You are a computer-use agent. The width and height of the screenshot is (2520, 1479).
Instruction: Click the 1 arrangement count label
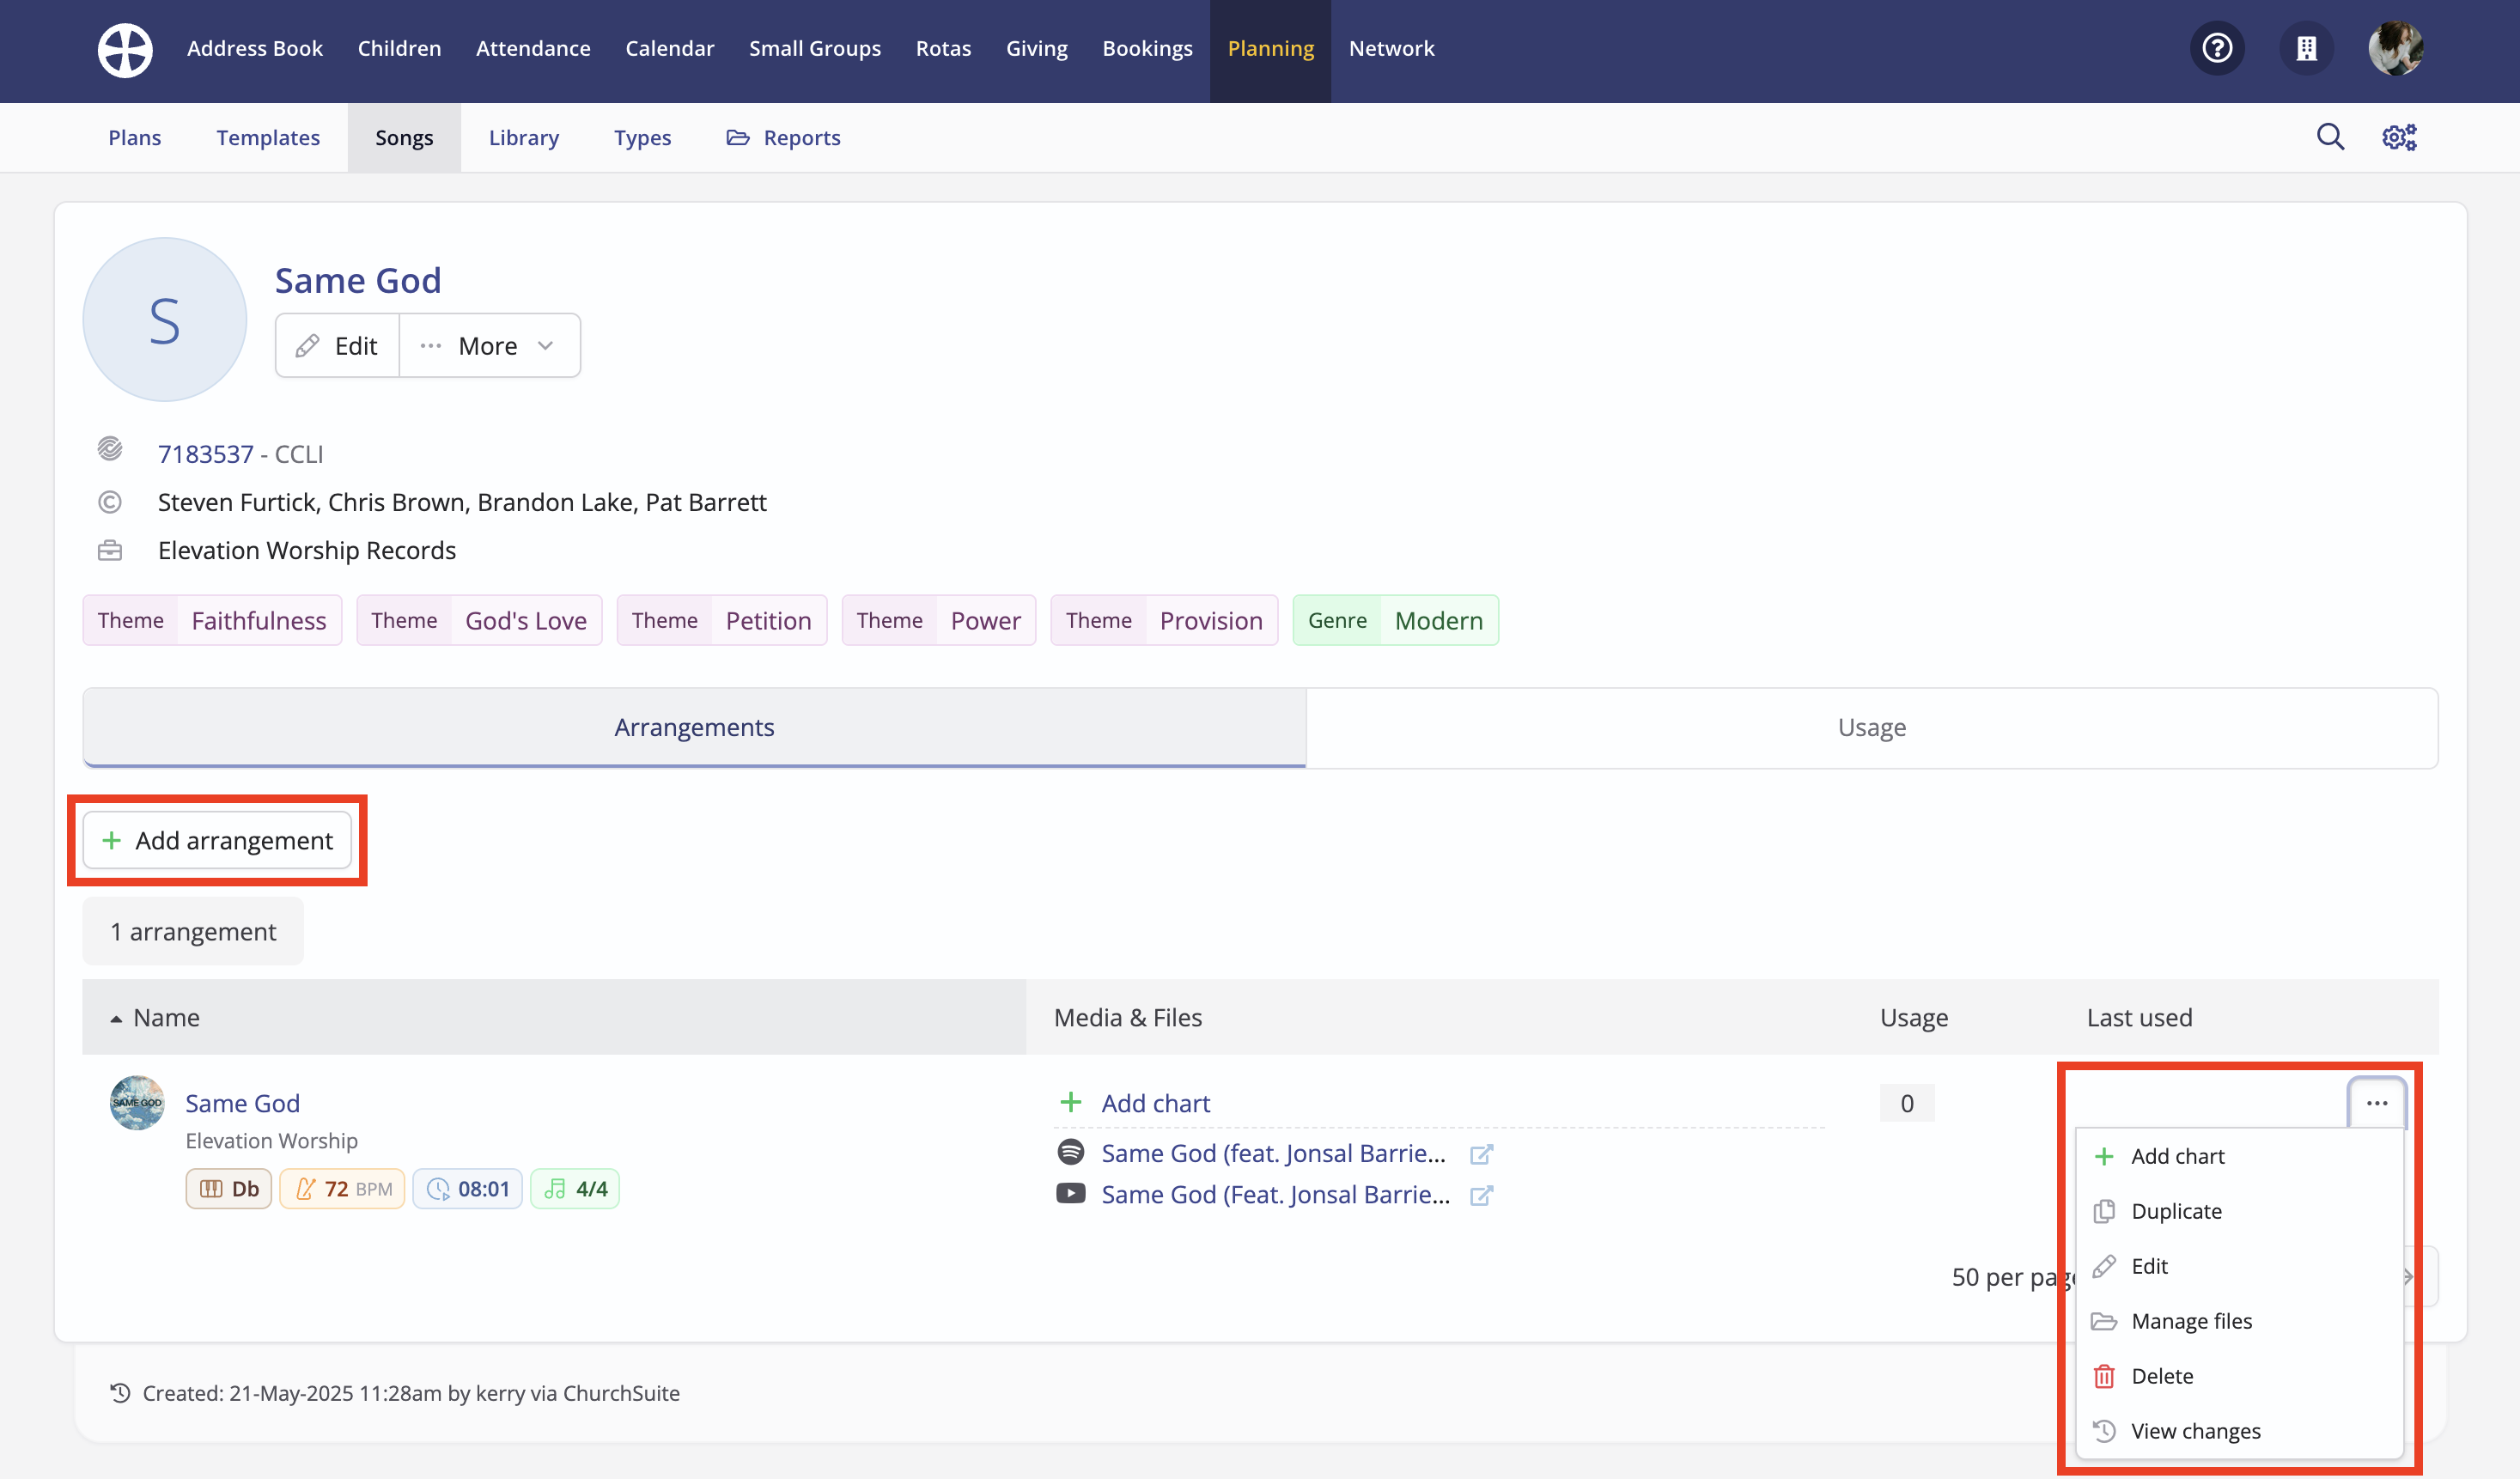[193, 931]
